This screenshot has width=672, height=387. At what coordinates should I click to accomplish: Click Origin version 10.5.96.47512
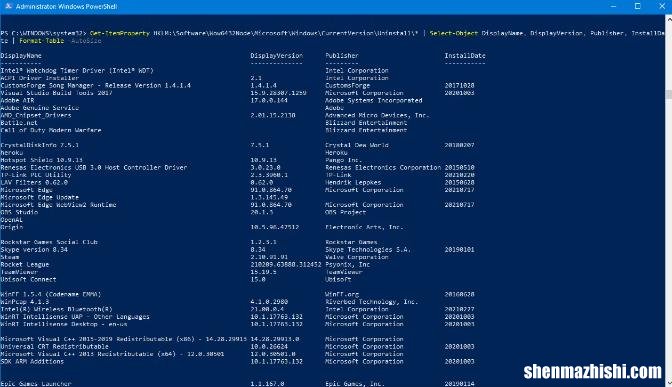coord(275,227)
